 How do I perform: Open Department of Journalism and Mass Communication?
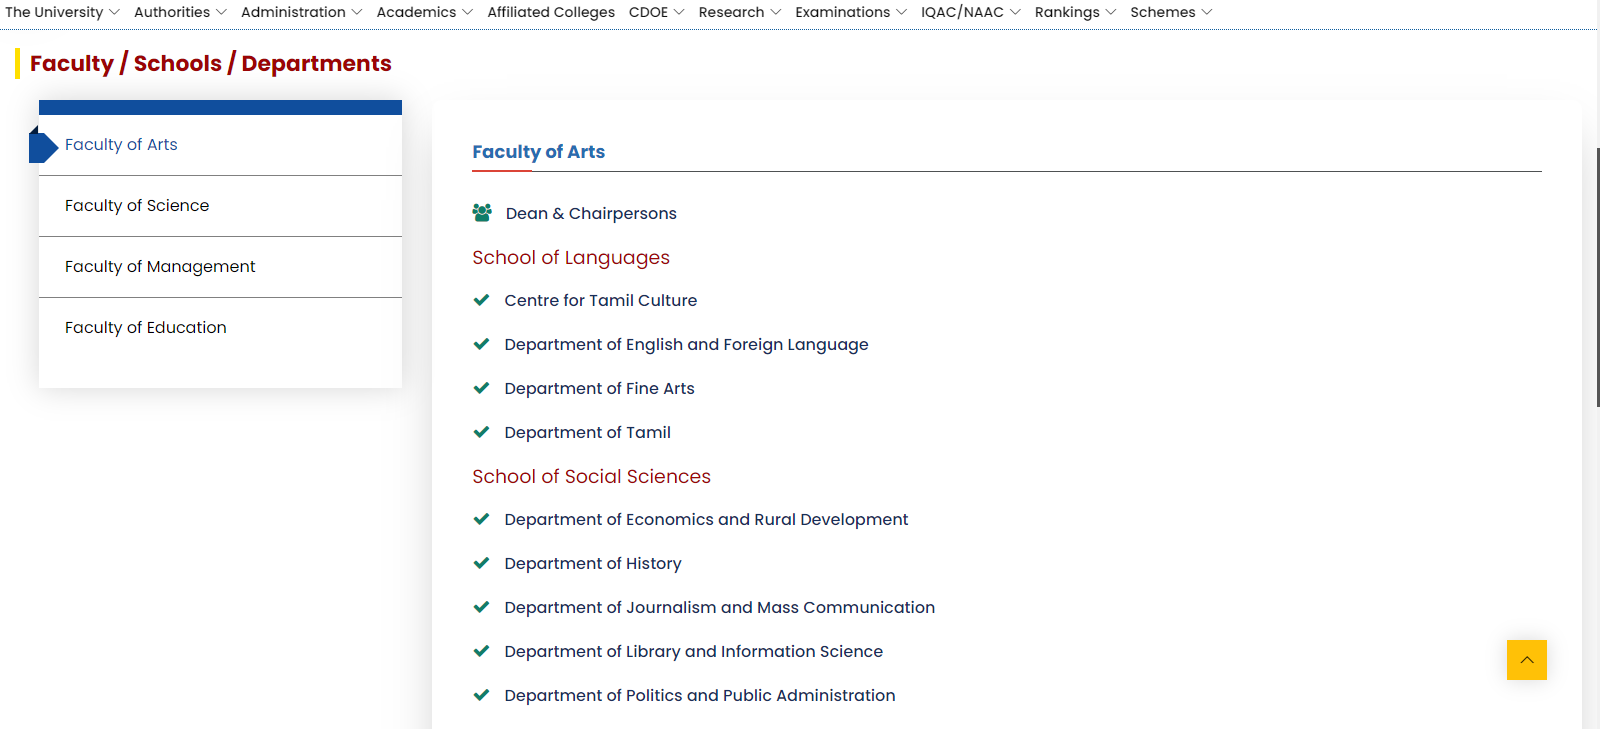(x=719, y=607)
